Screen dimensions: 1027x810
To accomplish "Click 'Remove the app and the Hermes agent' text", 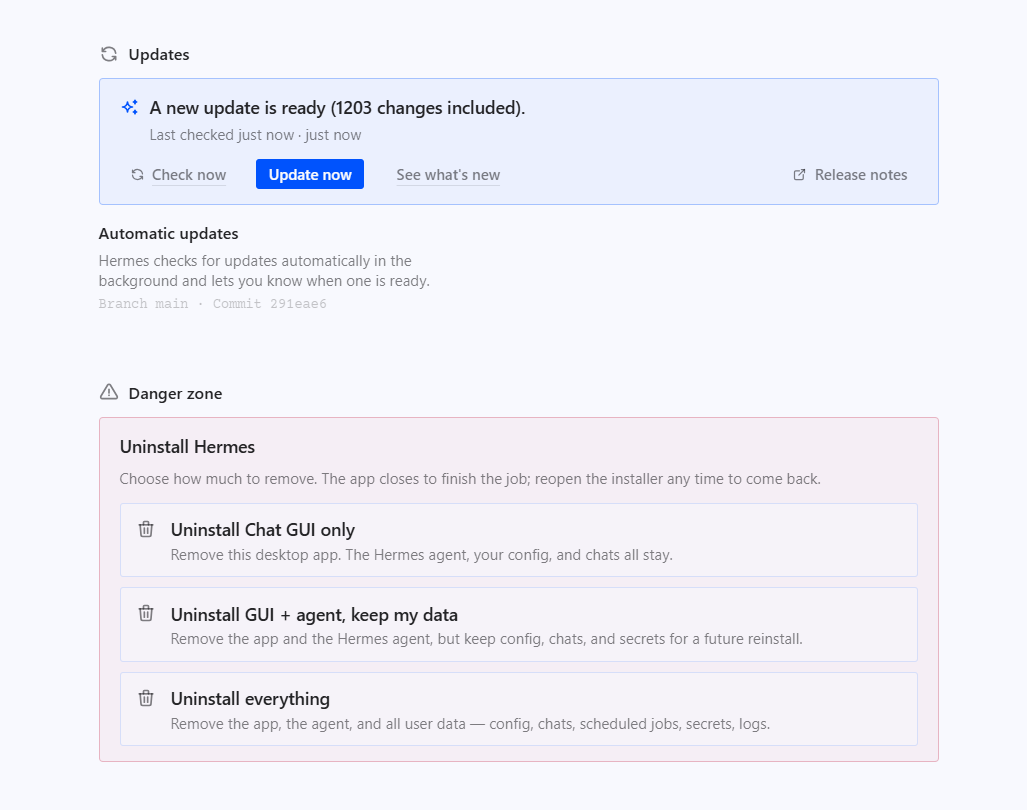I will [x=486, y=638].
